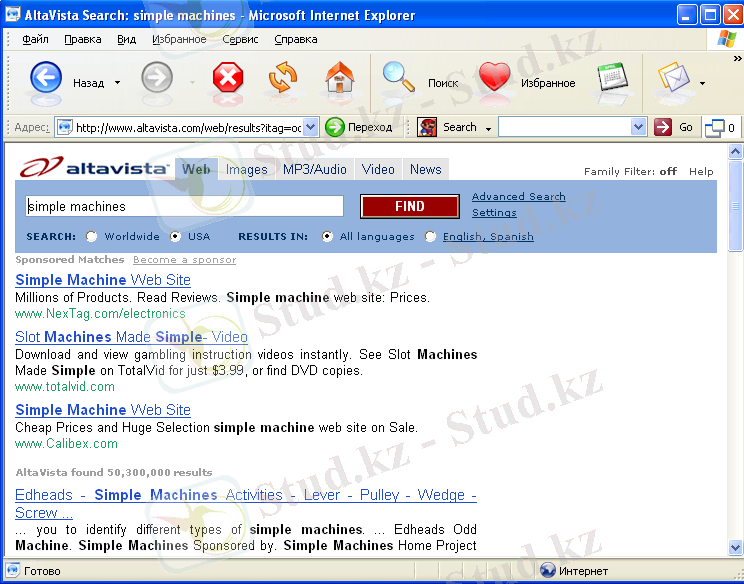The height and width of the screenshot is (584, 744).
Task: Click the www.totalvid.com green URL text
Action: click(65, 387)
